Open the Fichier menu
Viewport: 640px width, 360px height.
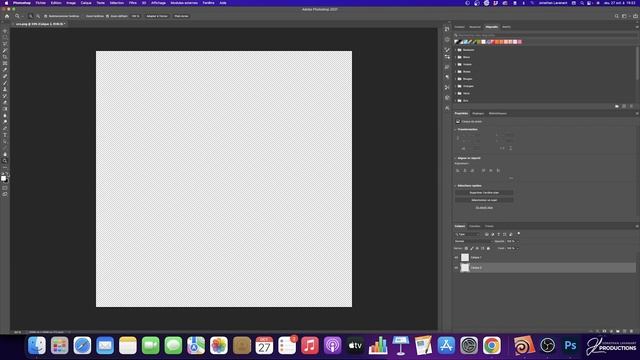(x=41, y=3)
